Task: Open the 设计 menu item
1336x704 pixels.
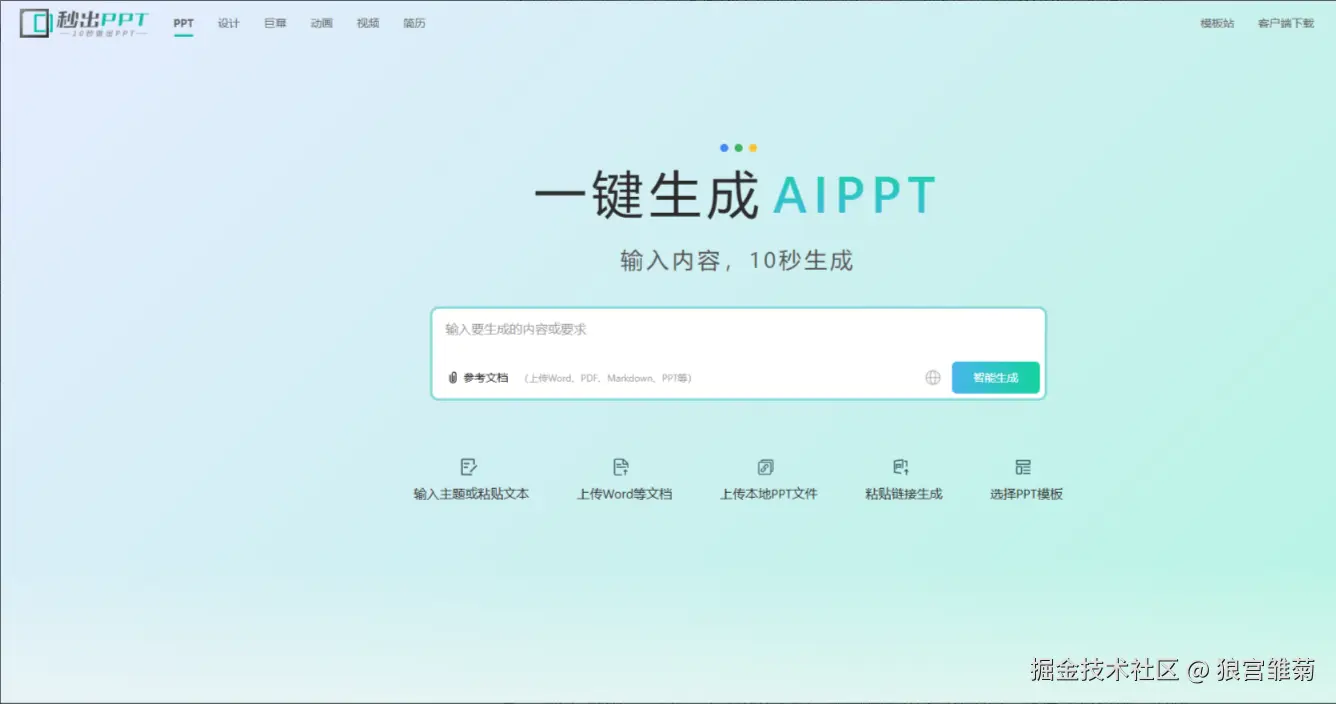Action: 229,23
